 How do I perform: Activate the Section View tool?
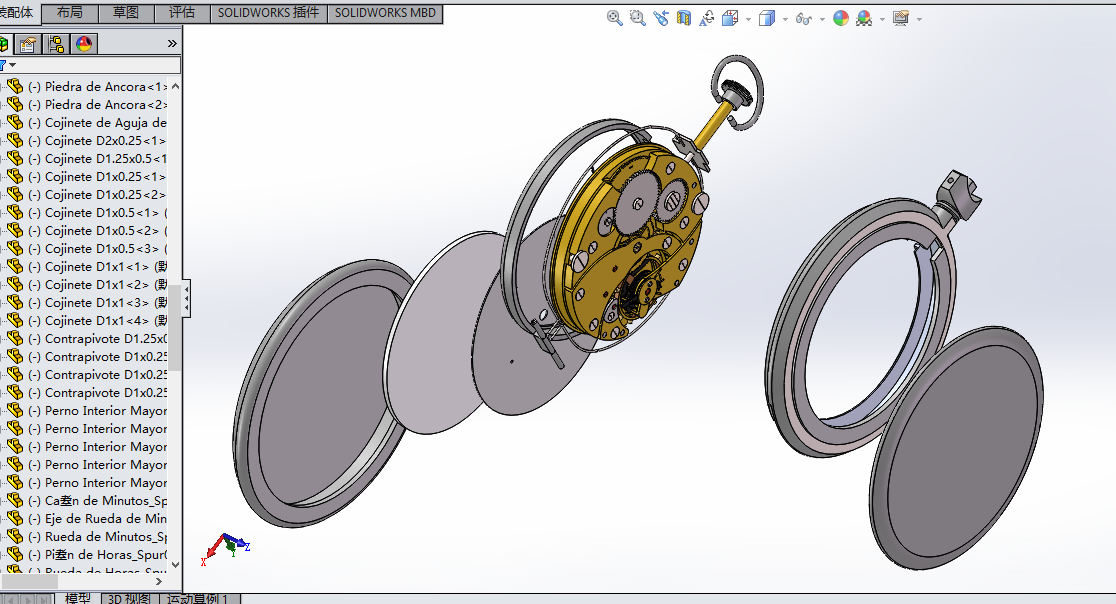(x=684, y=18)
